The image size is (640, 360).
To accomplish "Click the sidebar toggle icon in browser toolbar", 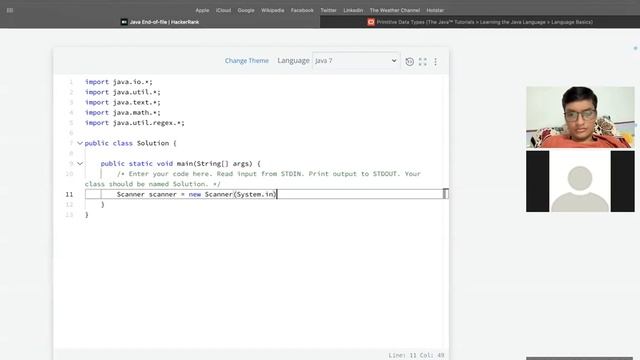I will [10, 10].
